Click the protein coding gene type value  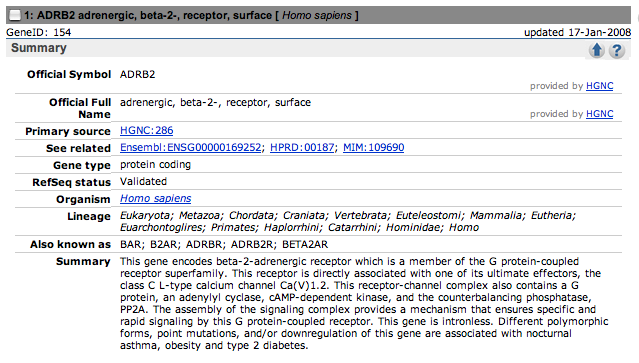[x=155, y=165]
